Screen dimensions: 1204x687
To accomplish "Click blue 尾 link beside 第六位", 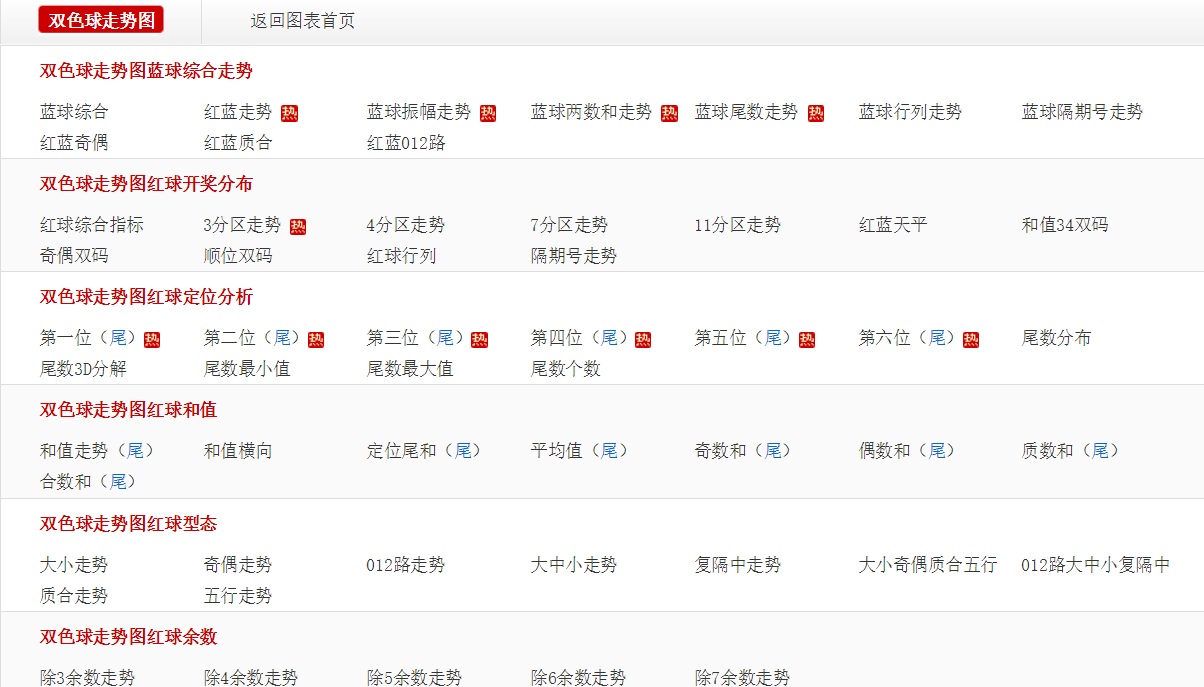I will [936, 338].
